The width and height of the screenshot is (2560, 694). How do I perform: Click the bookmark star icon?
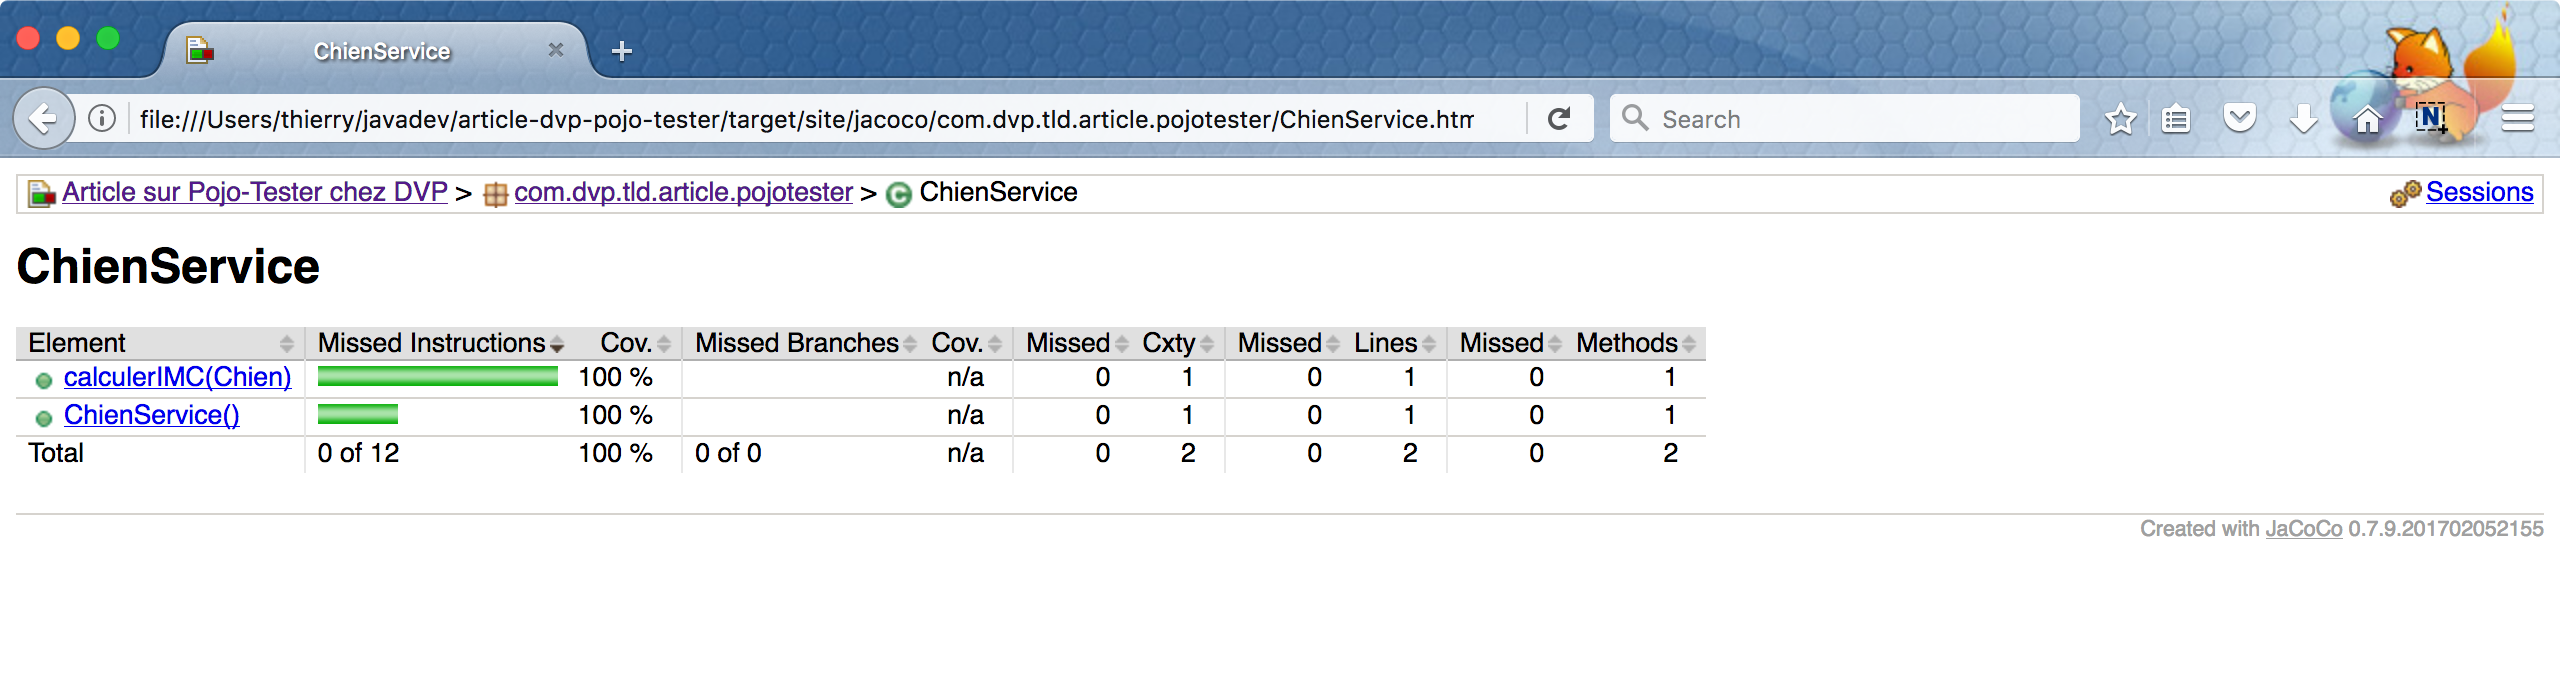click(2119, 120)
